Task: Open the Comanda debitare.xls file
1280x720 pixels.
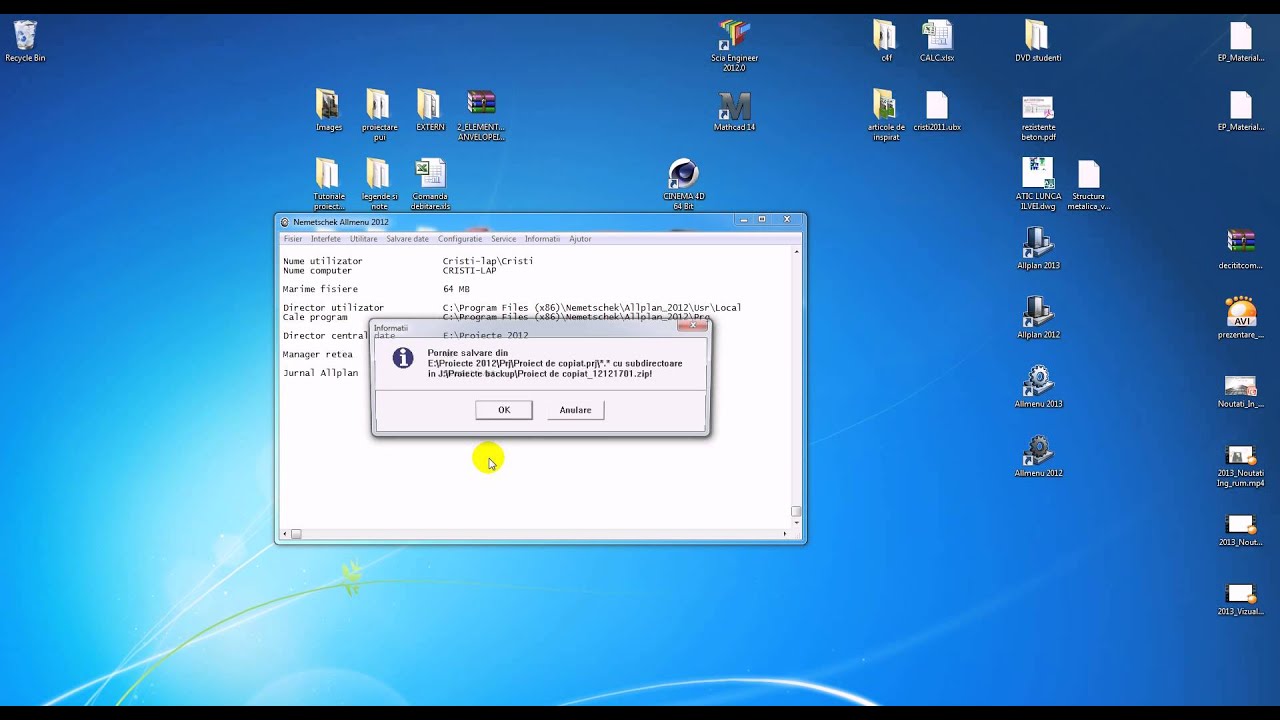Action: tap(430, 184)
